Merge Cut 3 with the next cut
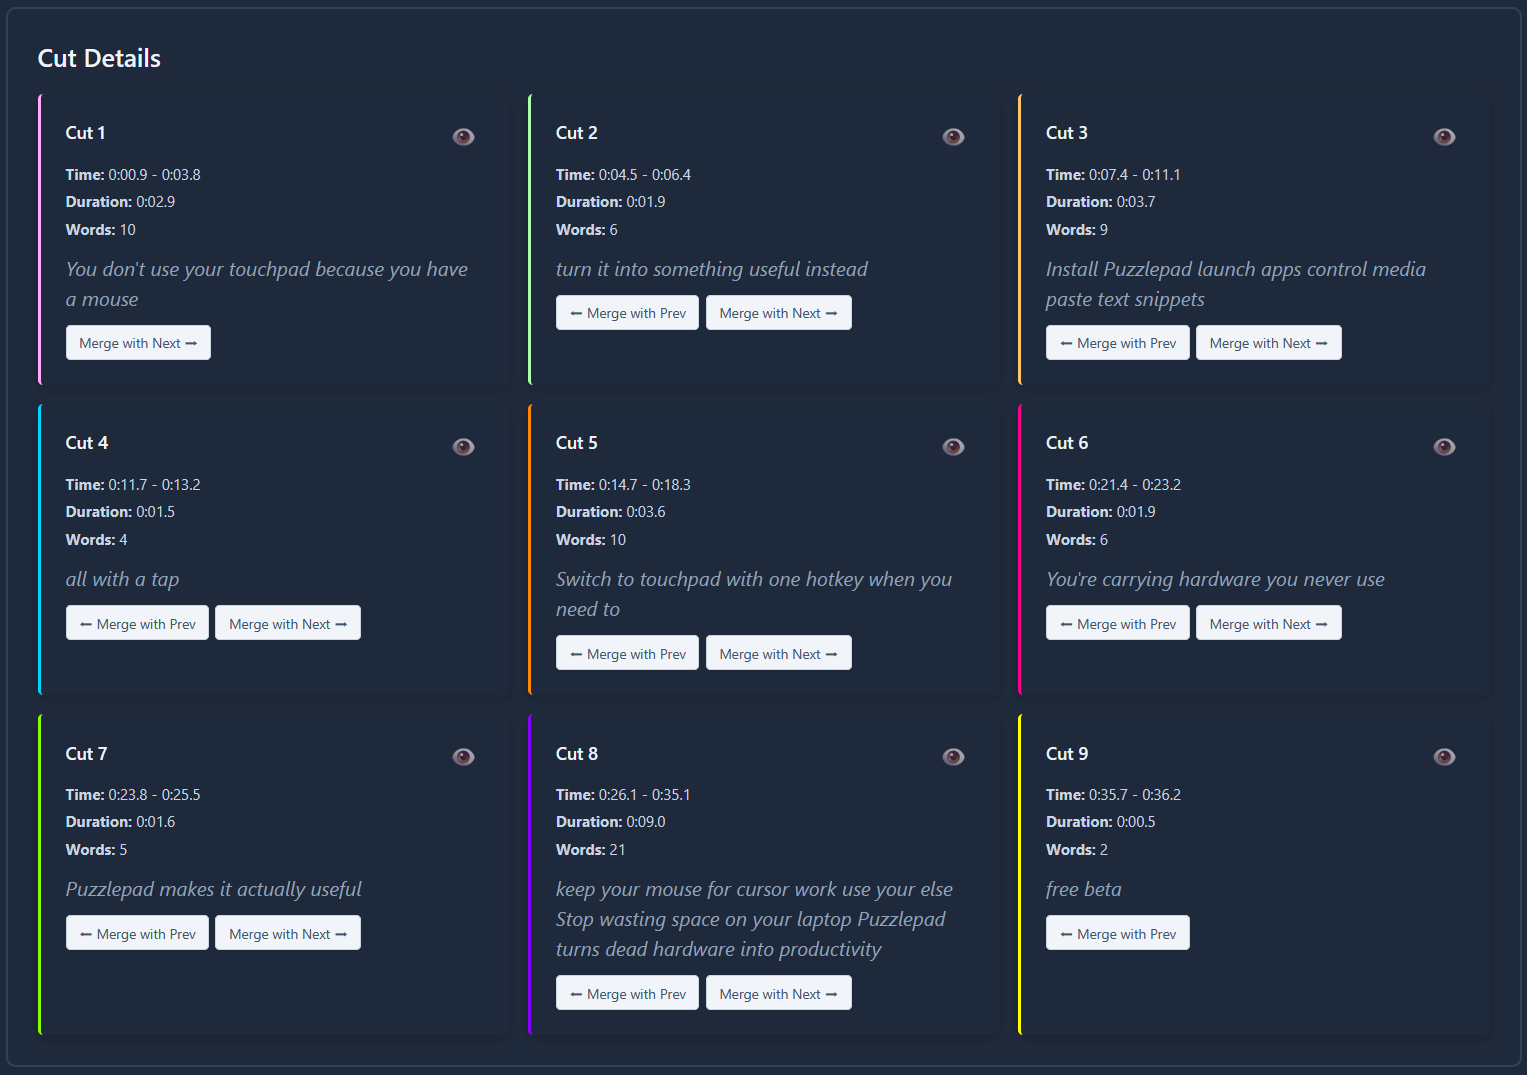Viewport: 1527px width, 1075px height. 1268,342
